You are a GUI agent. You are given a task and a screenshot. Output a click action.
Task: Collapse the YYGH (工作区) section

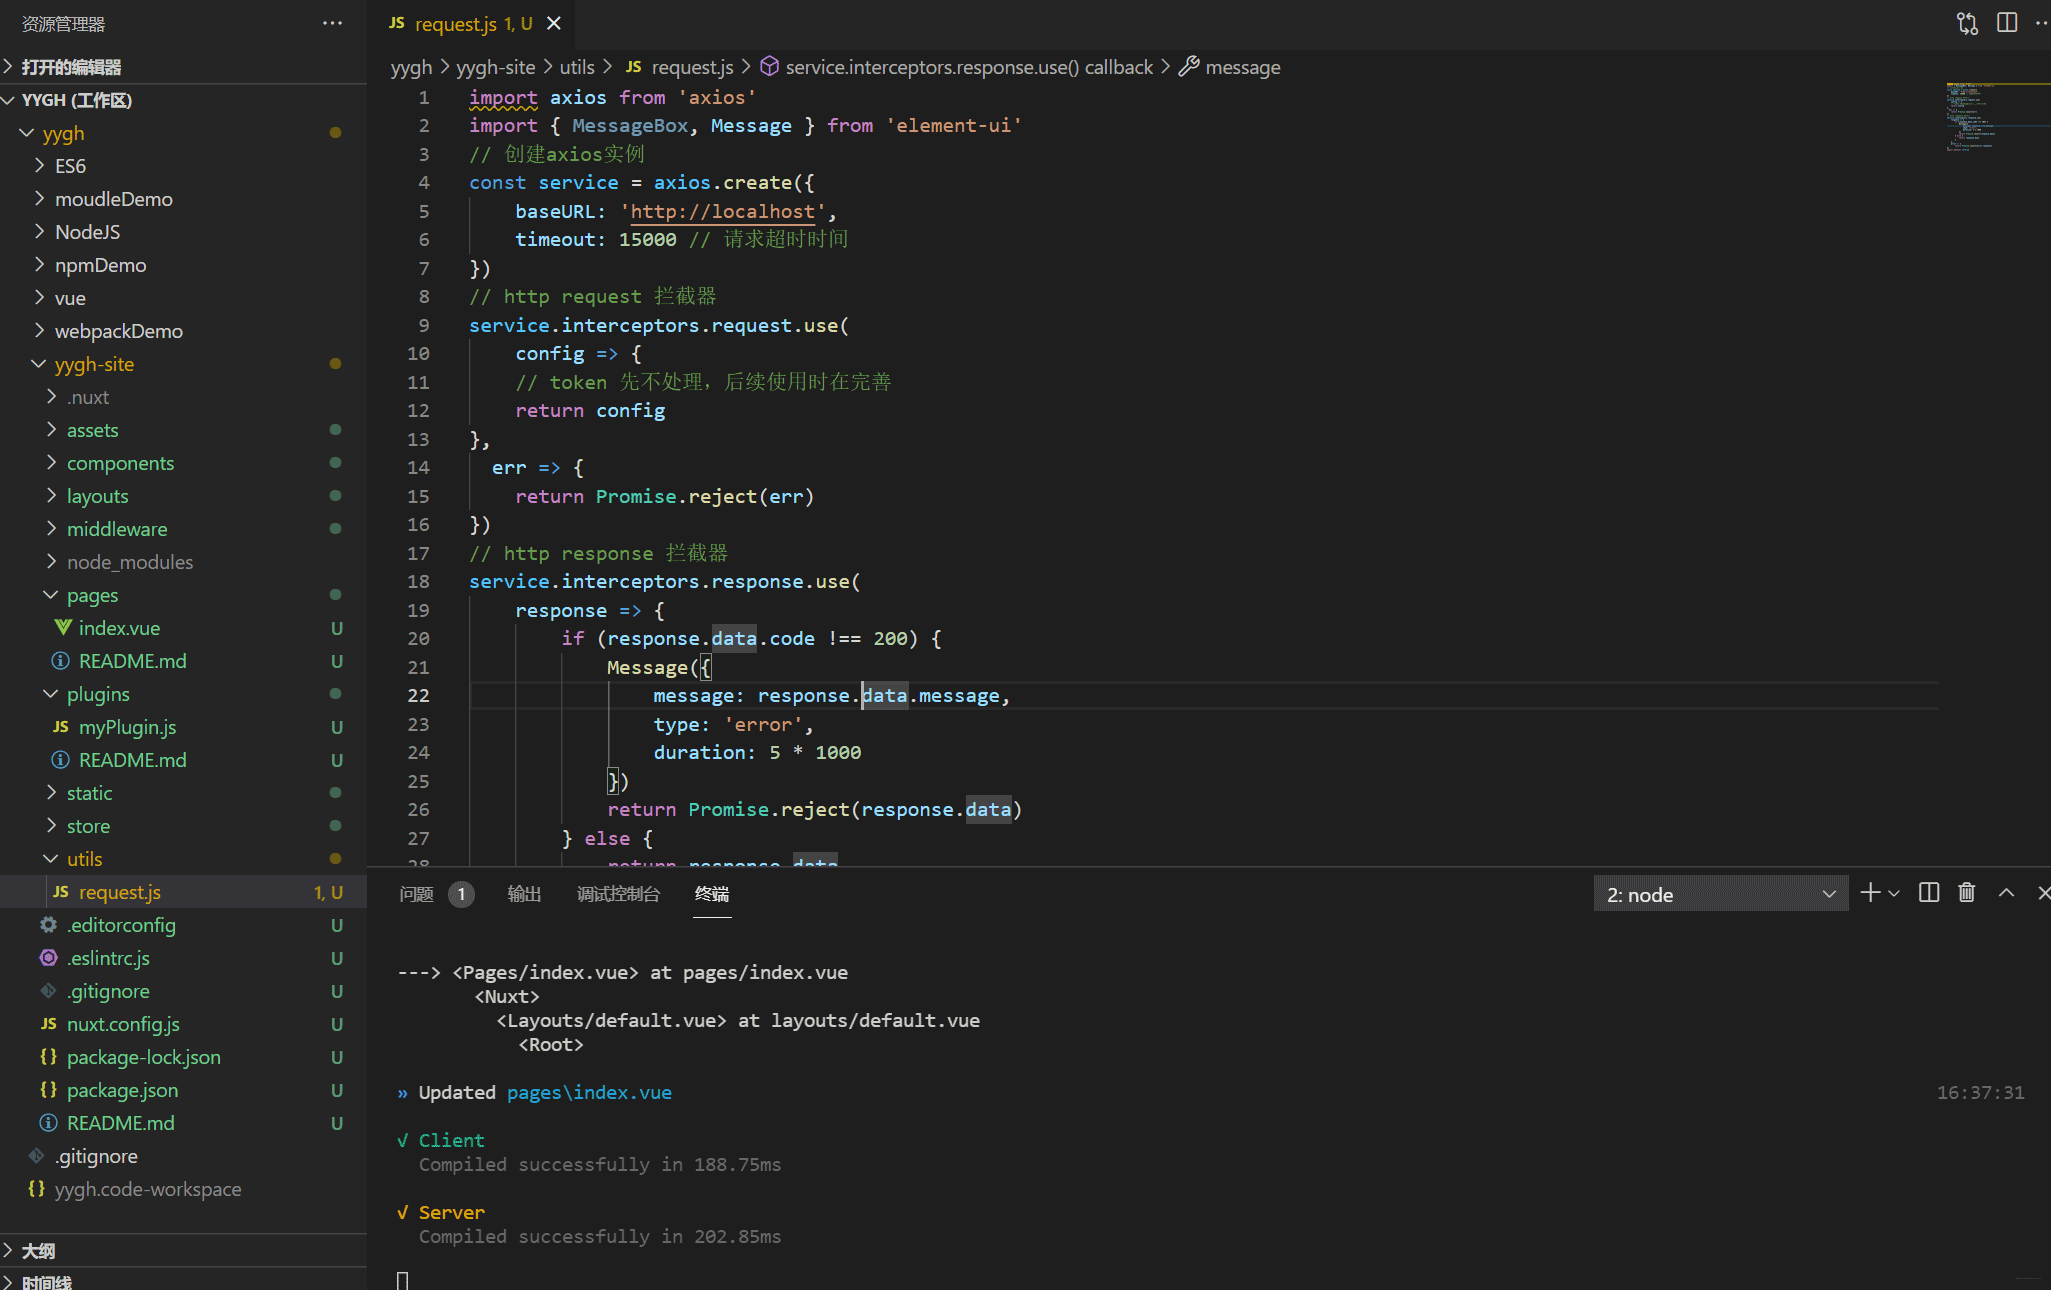click(x=183, y=100)
